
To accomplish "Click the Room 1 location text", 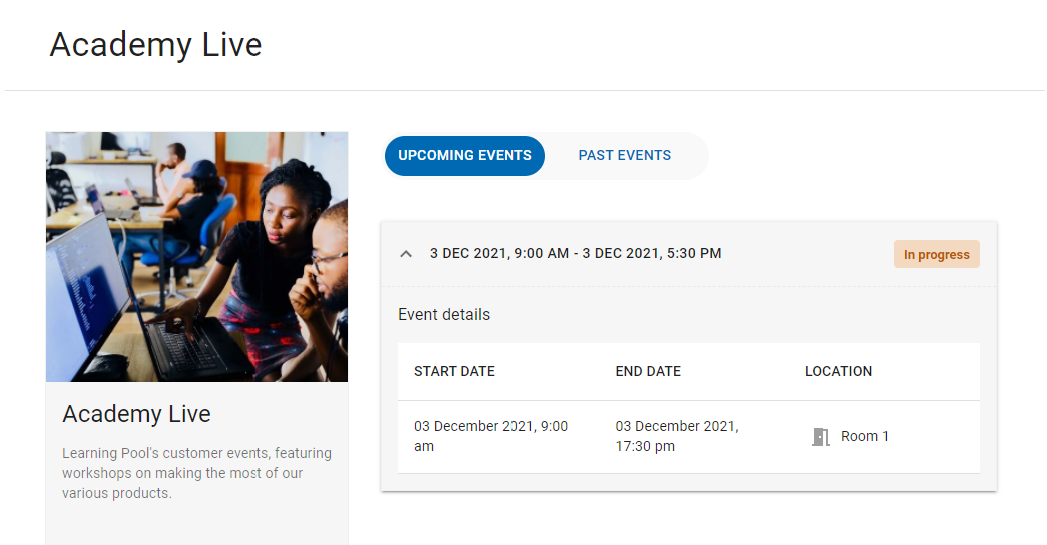I will tap(865, 437).
